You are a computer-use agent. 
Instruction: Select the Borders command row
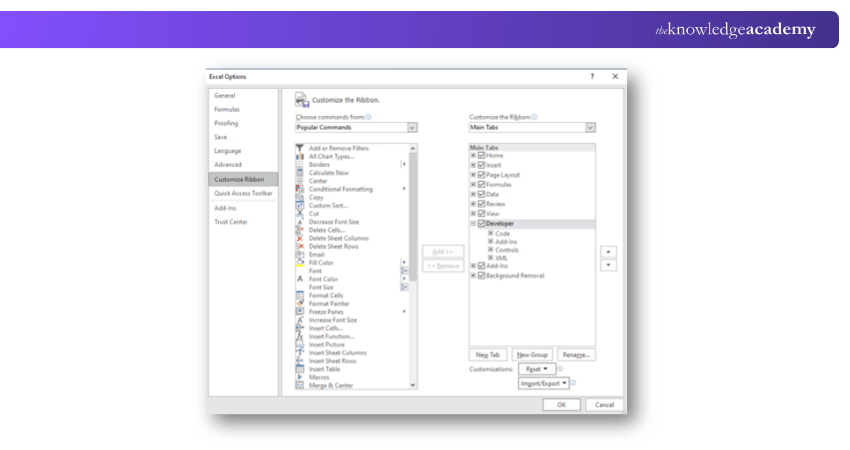point(351,164)
